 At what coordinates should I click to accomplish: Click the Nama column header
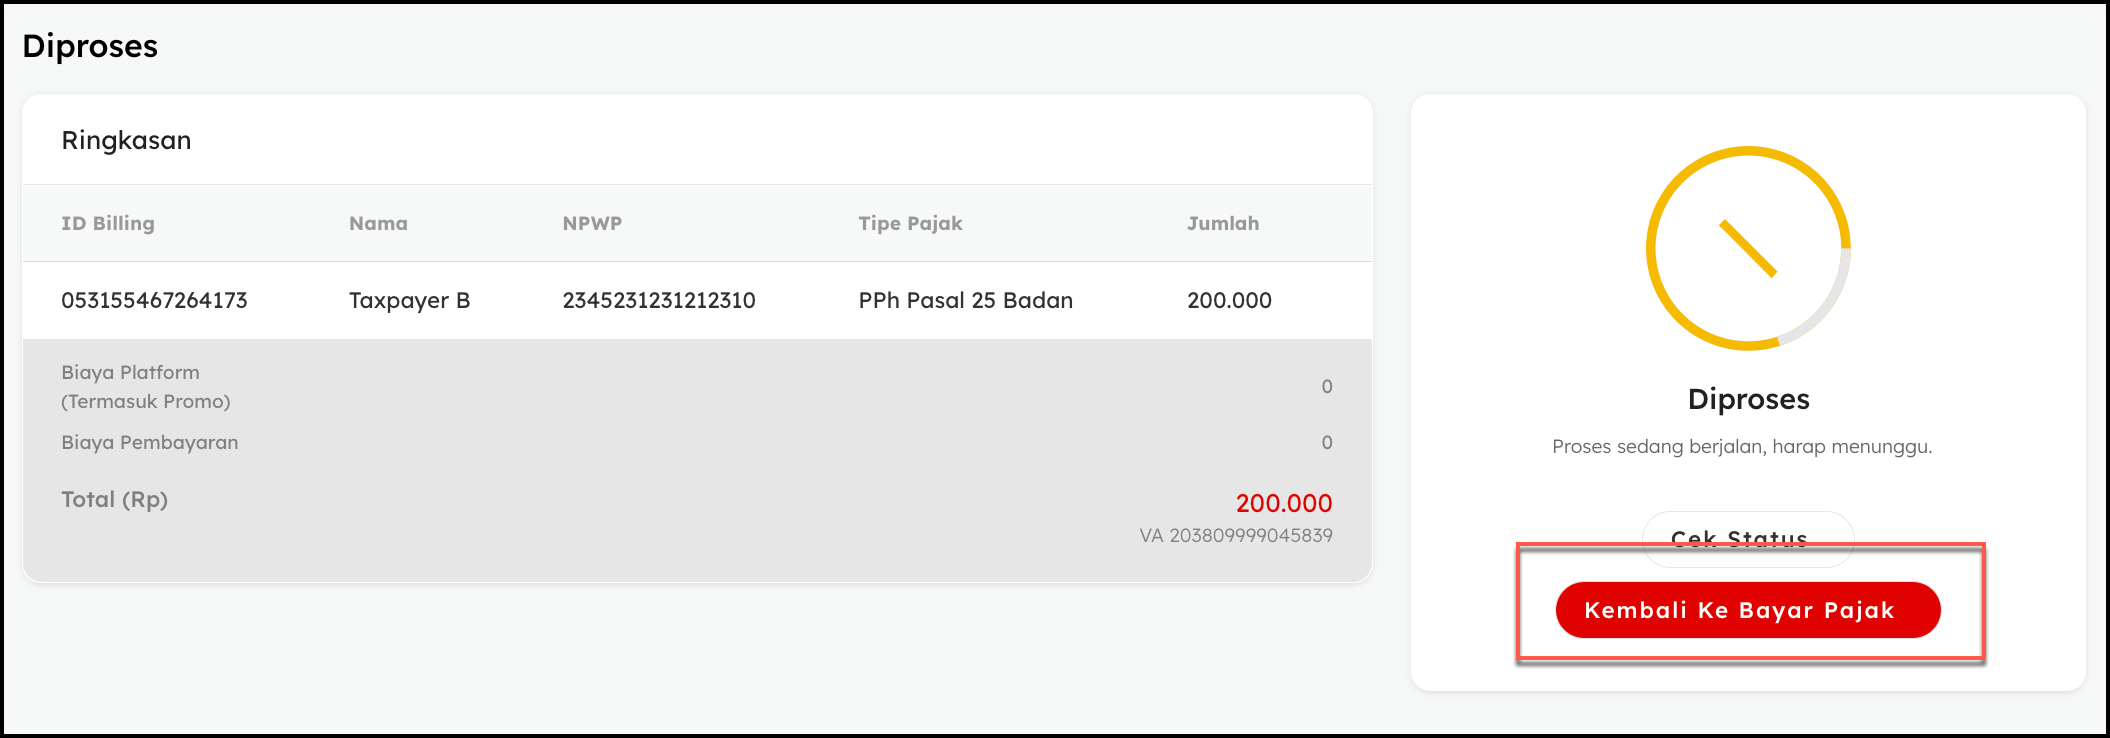click(x=378, y=223)
